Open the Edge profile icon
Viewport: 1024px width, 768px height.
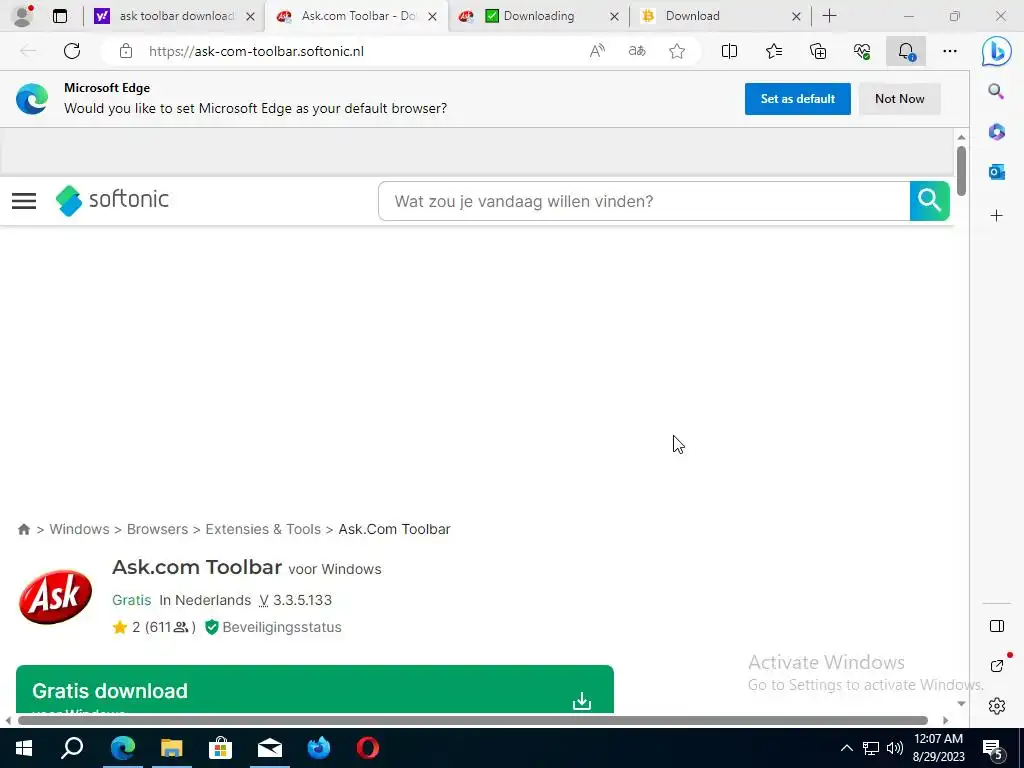[23, 16]
